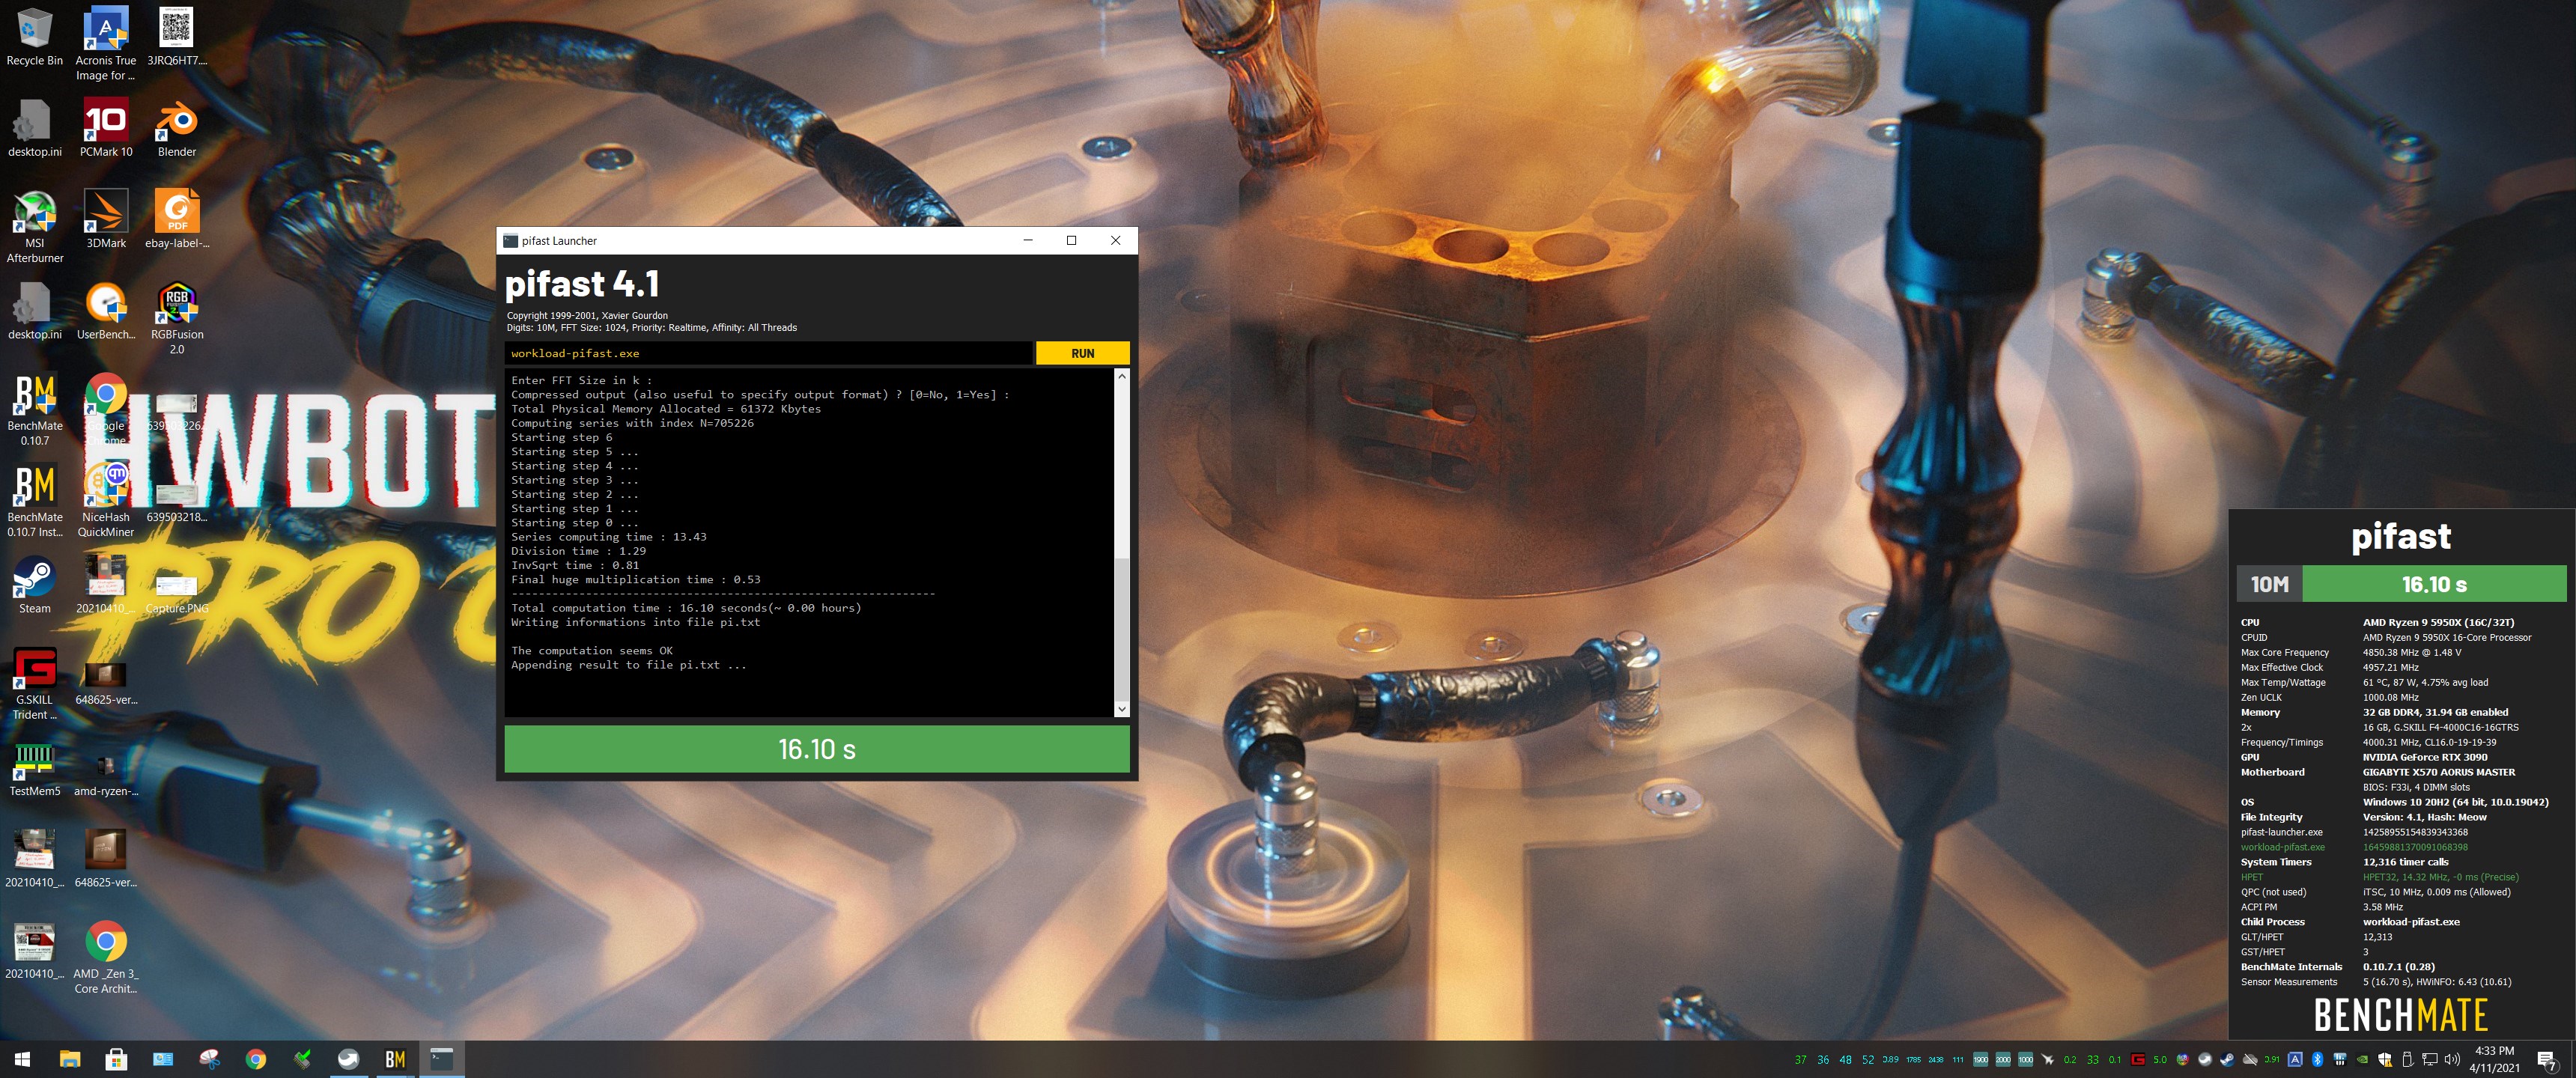This screenshot has width=2576, height=1078.
Task: Click the console scrollbar down arrow
Action: point(1121,709)
